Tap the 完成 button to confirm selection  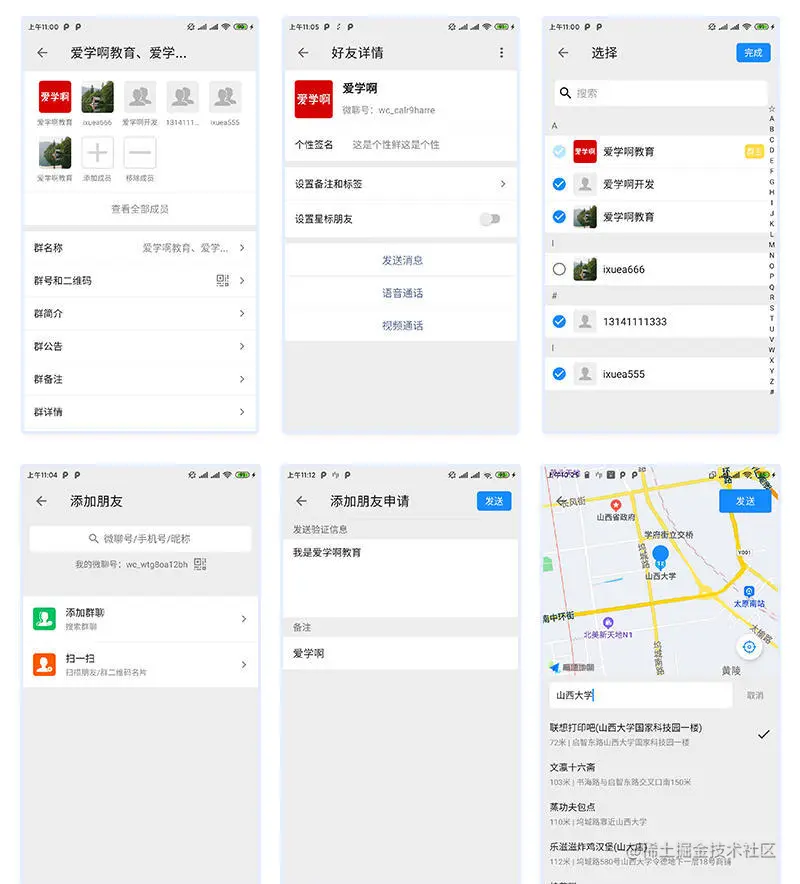click(x=752, y=53)
